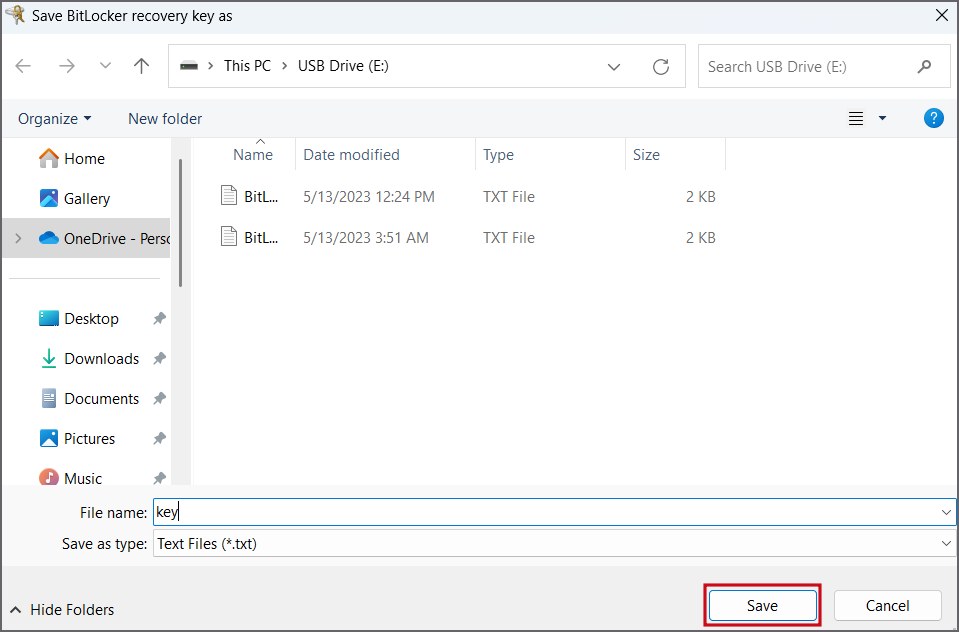Go forward with the right arrow
This screenshot has width=959, height=632.
[x=67, y=66]
